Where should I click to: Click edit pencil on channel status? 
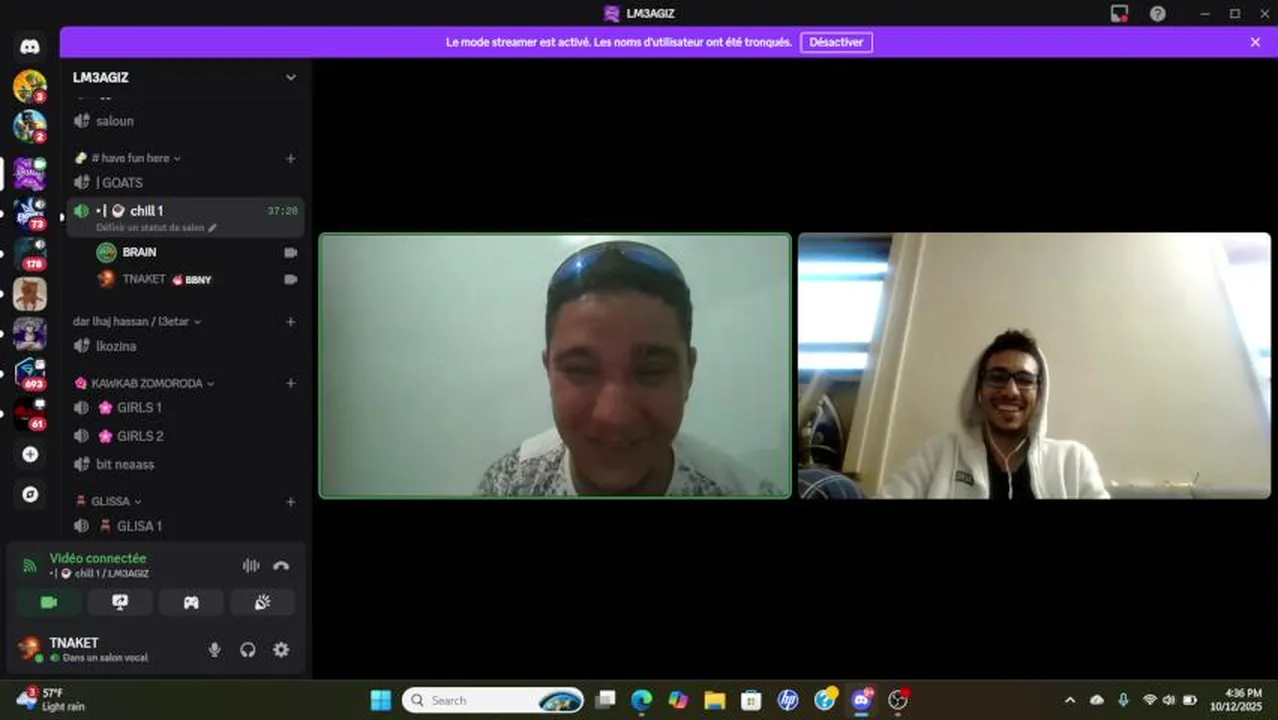click(212, 228)
